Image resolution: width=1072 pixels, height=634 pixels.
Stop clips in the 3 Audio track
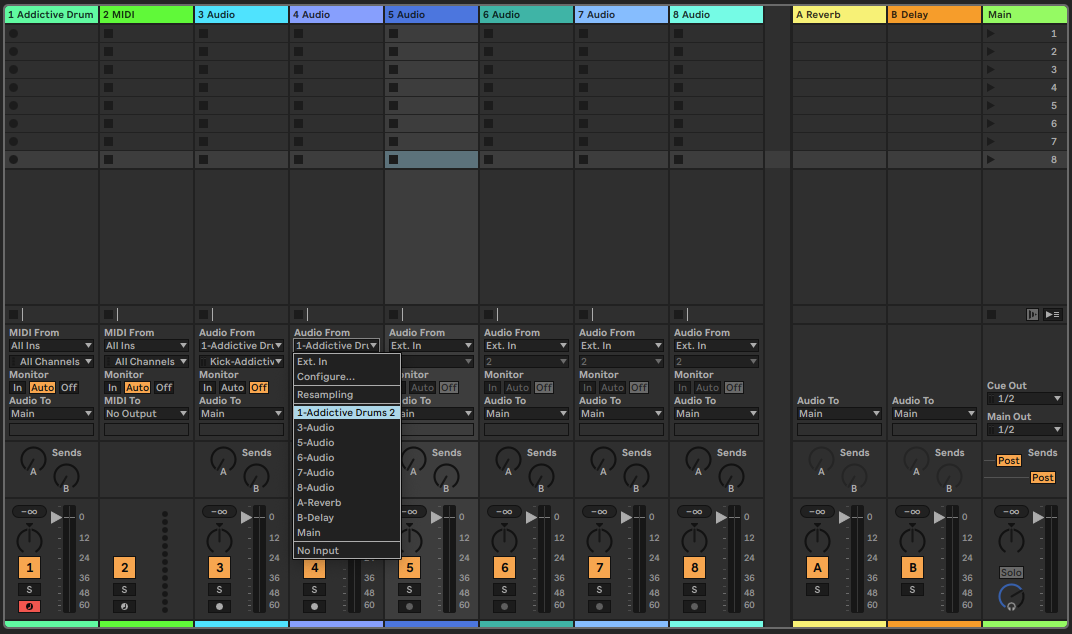(203, 315)
